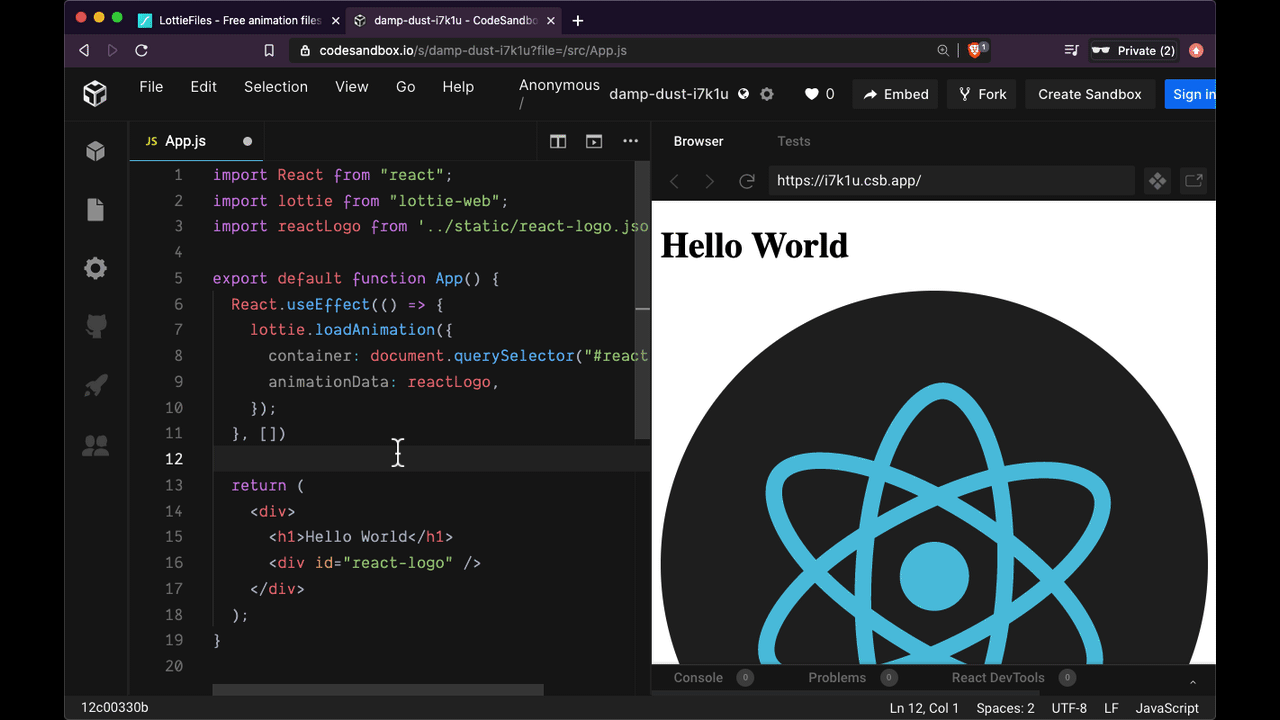This screenshot has width=1280, height=720.
Task: Split the editor with layout icon
Action: click(x=558, y=141)
